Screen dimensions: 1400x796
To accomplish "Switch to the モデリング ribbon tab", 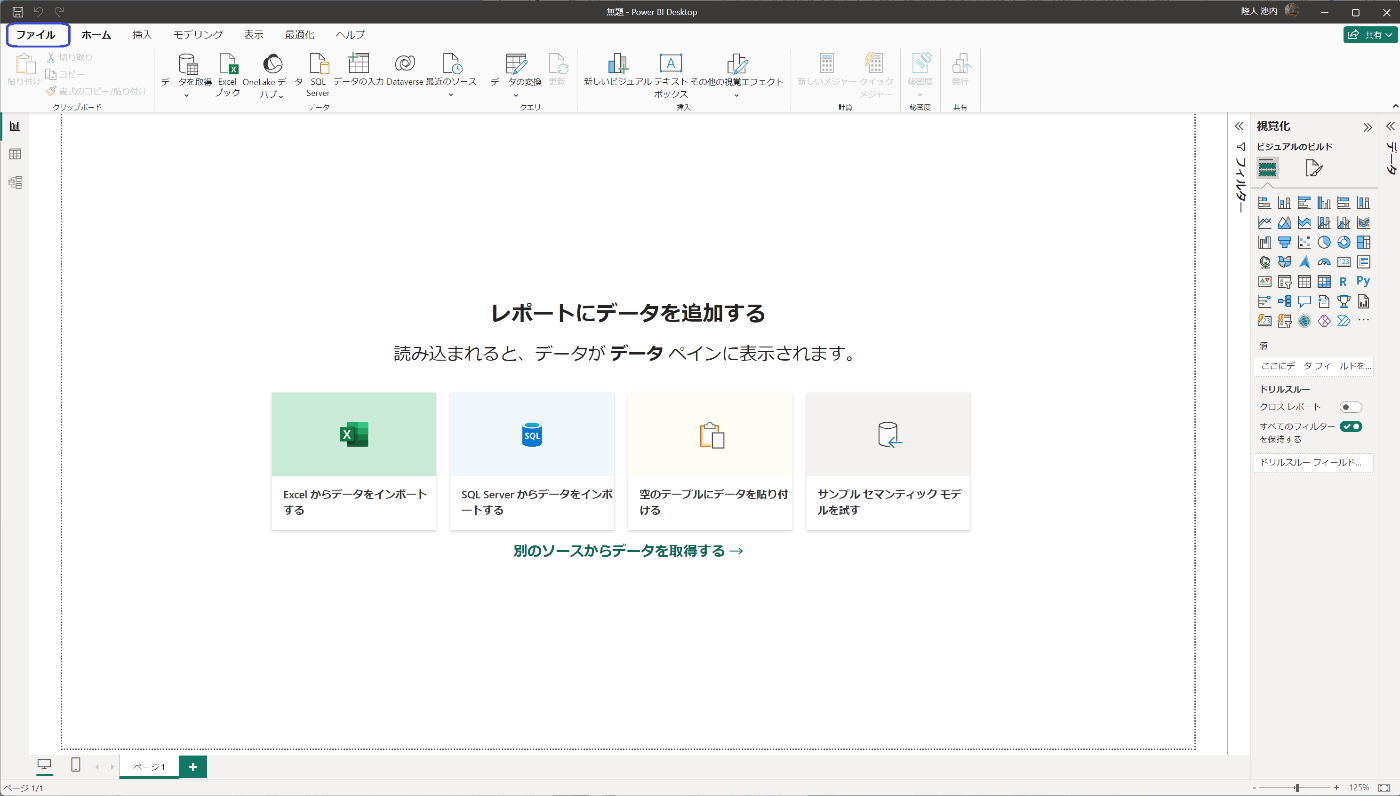I will (x=198, y=34).
